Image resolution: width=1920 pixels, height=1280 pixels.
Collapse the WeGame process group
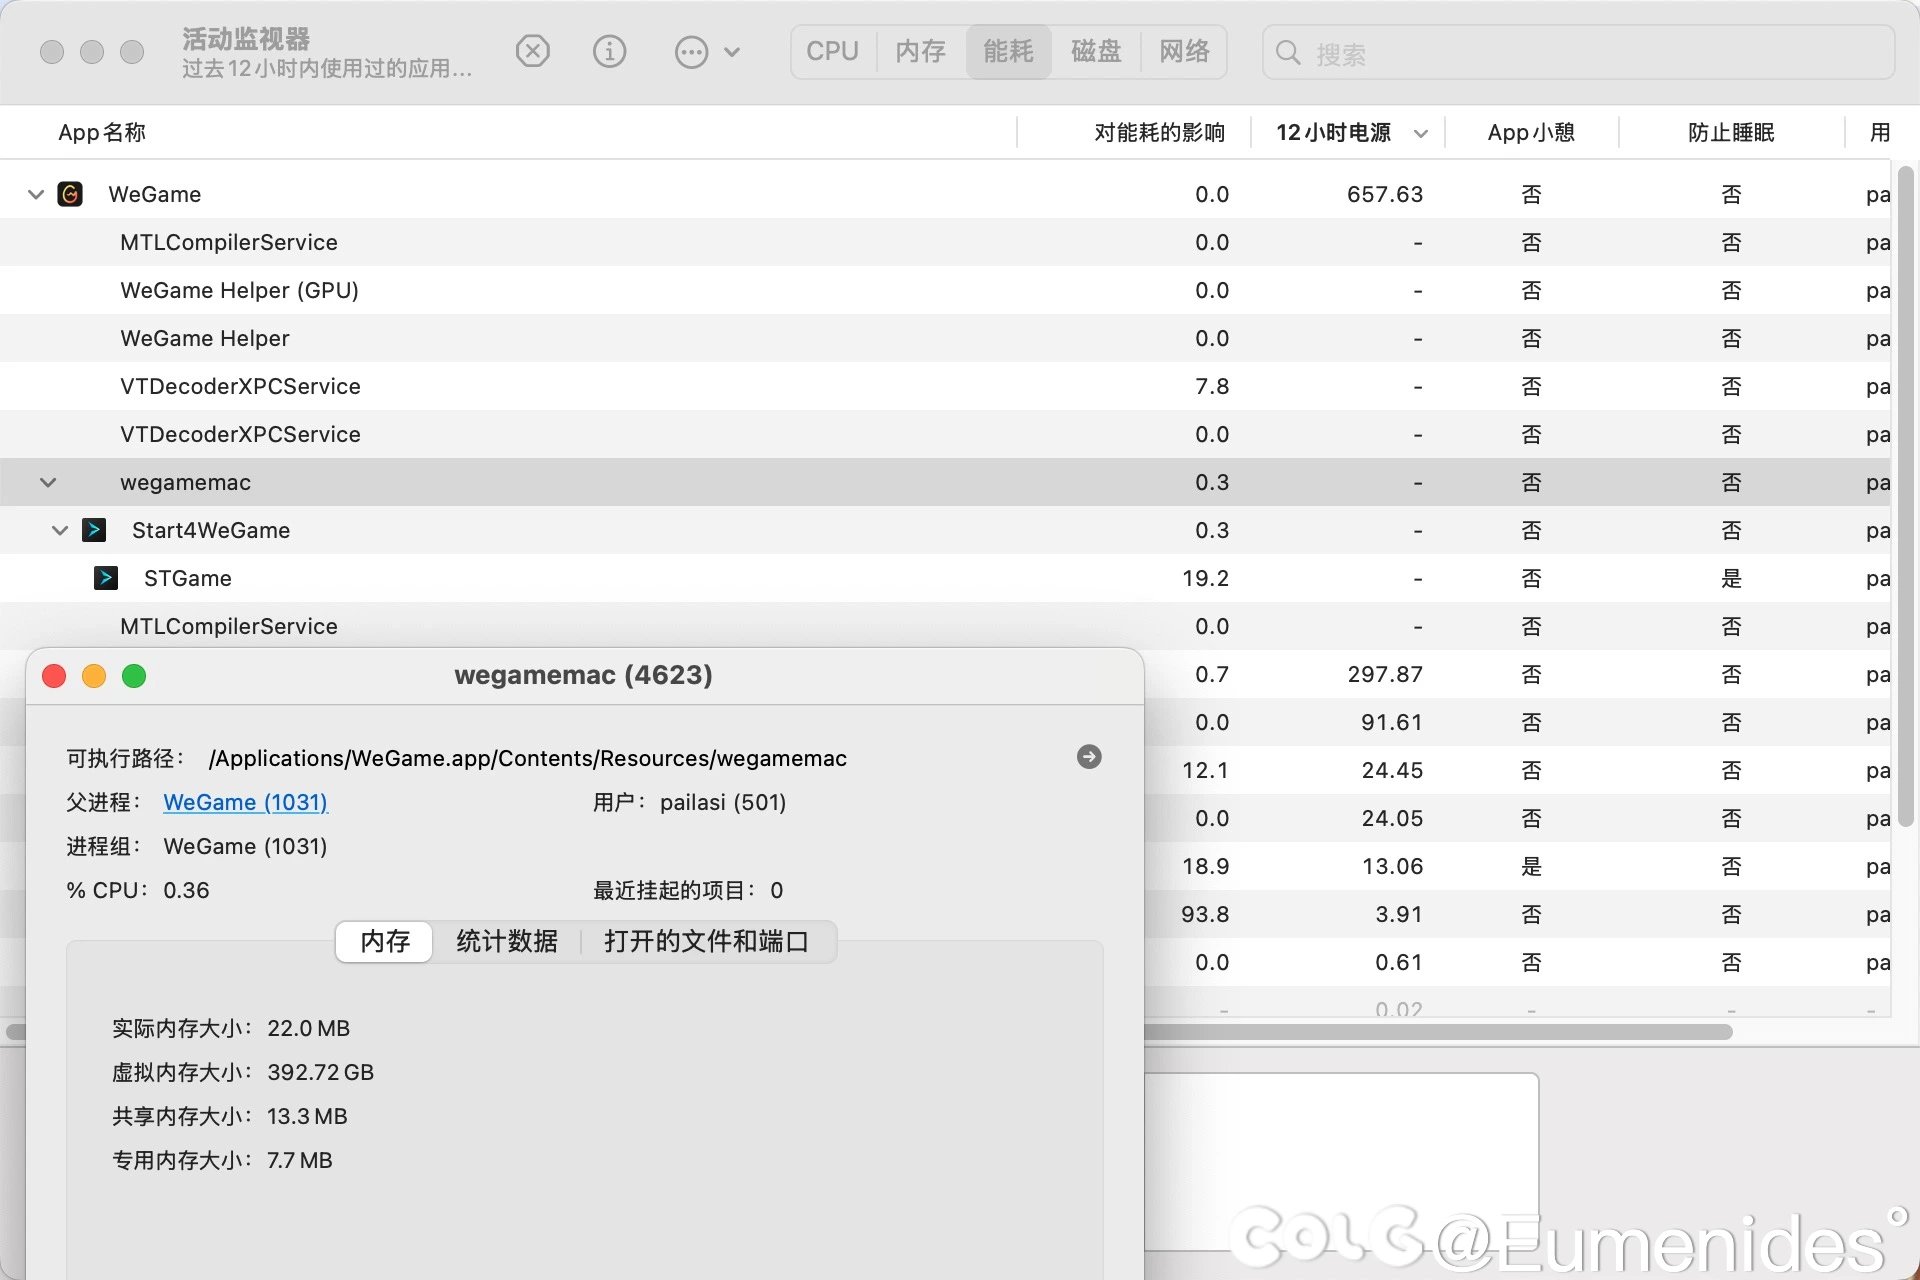[36, 194]
